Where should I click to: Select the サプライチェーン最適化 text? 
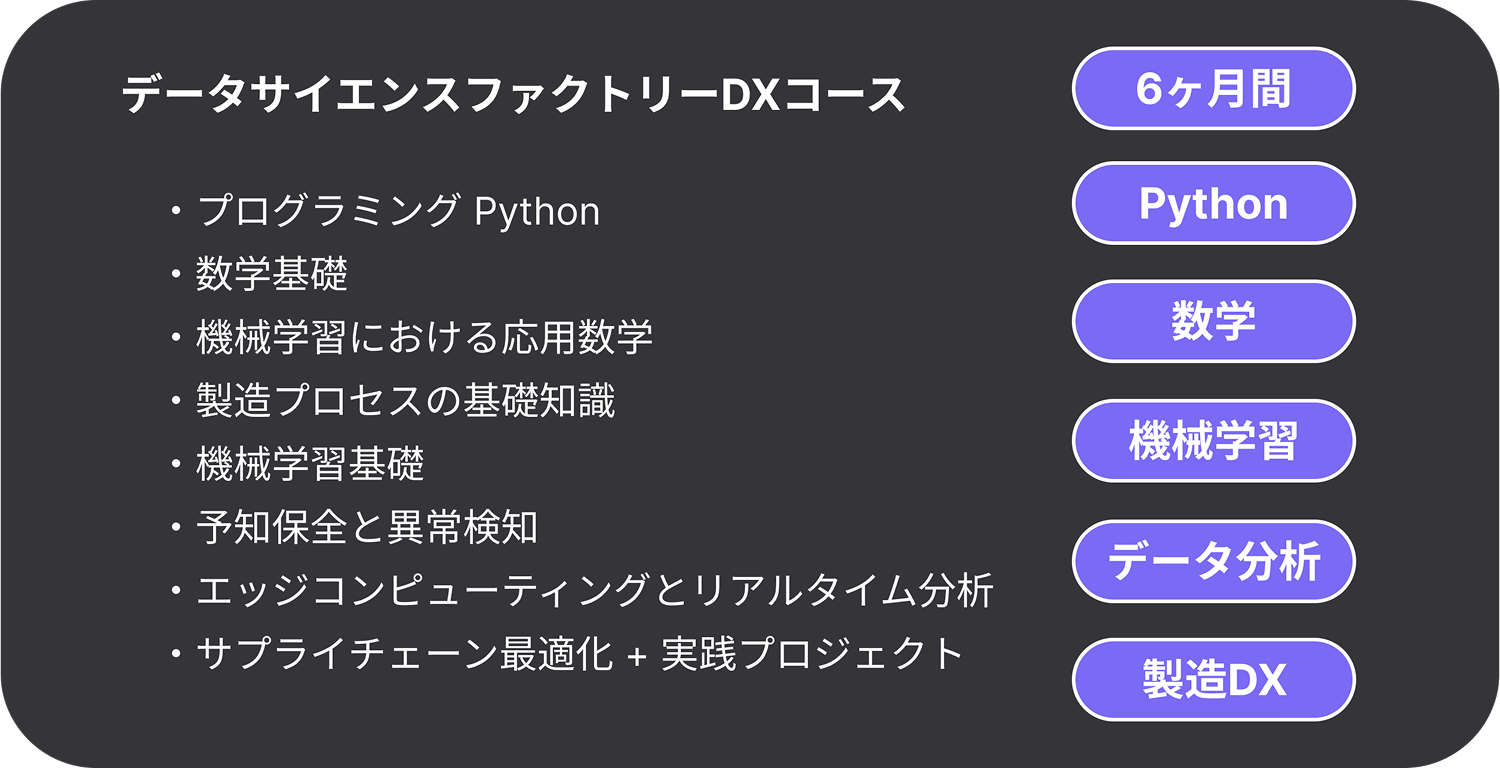404,654
